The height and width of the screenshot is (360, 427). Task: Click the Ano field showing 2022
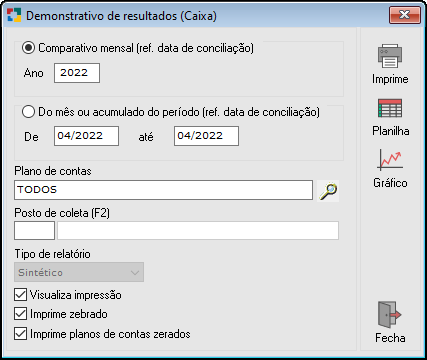coord(77,73)
